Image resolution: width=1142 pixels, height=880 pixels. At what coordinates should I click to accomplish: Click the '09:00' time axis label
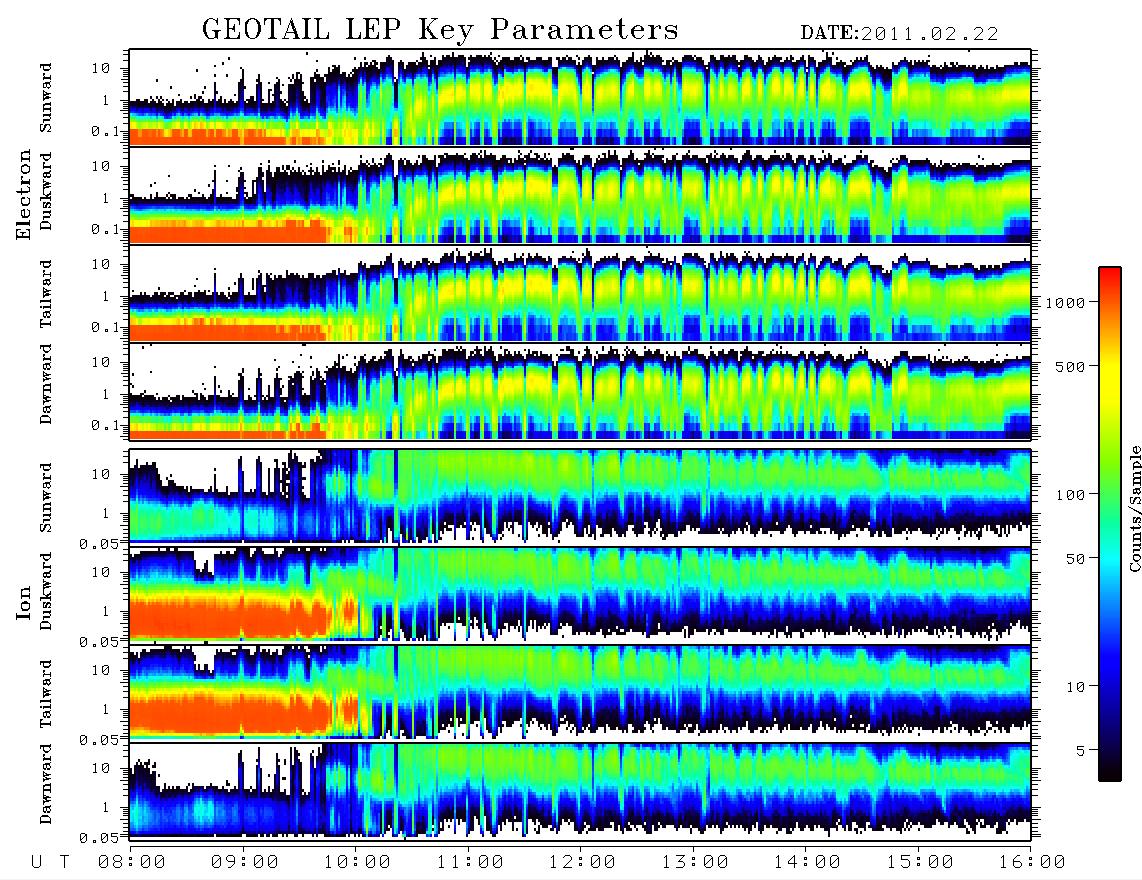click(x=244, y=863)
